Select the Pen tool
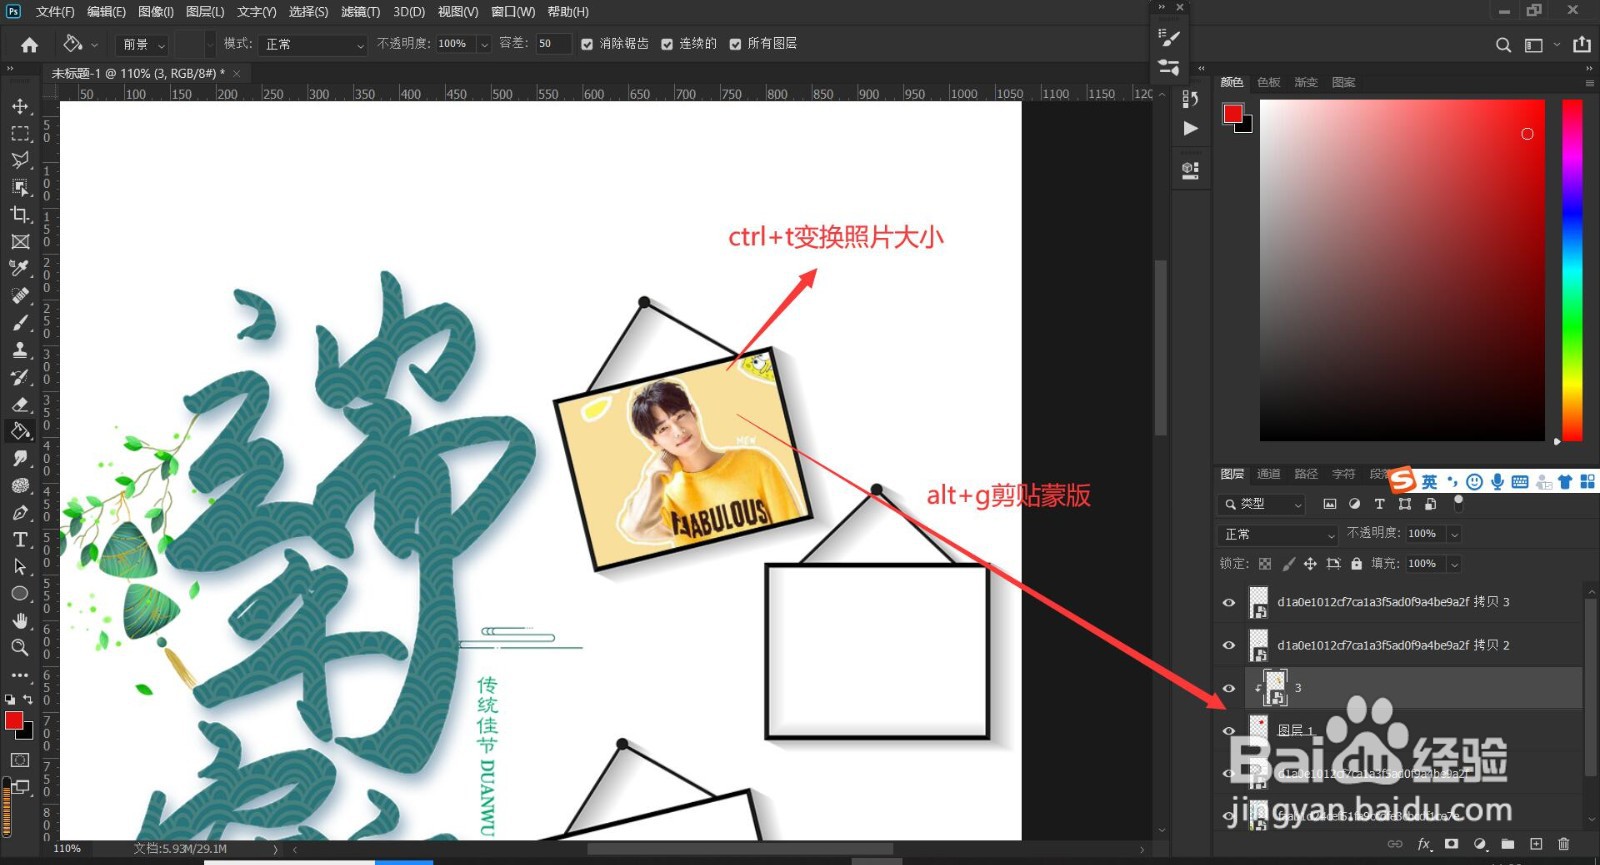Viewport: 1600px width, 865px height. [x=20, y=512]
